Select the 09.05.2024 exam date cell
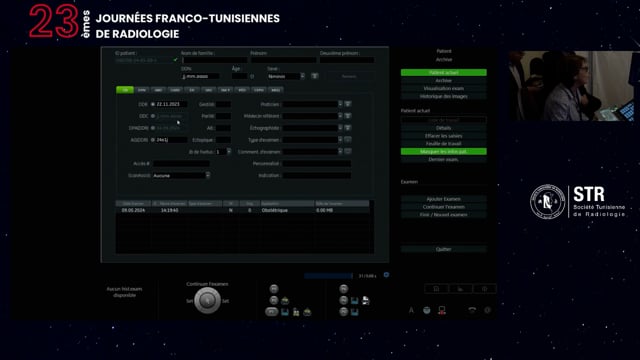 click(133, 210)
